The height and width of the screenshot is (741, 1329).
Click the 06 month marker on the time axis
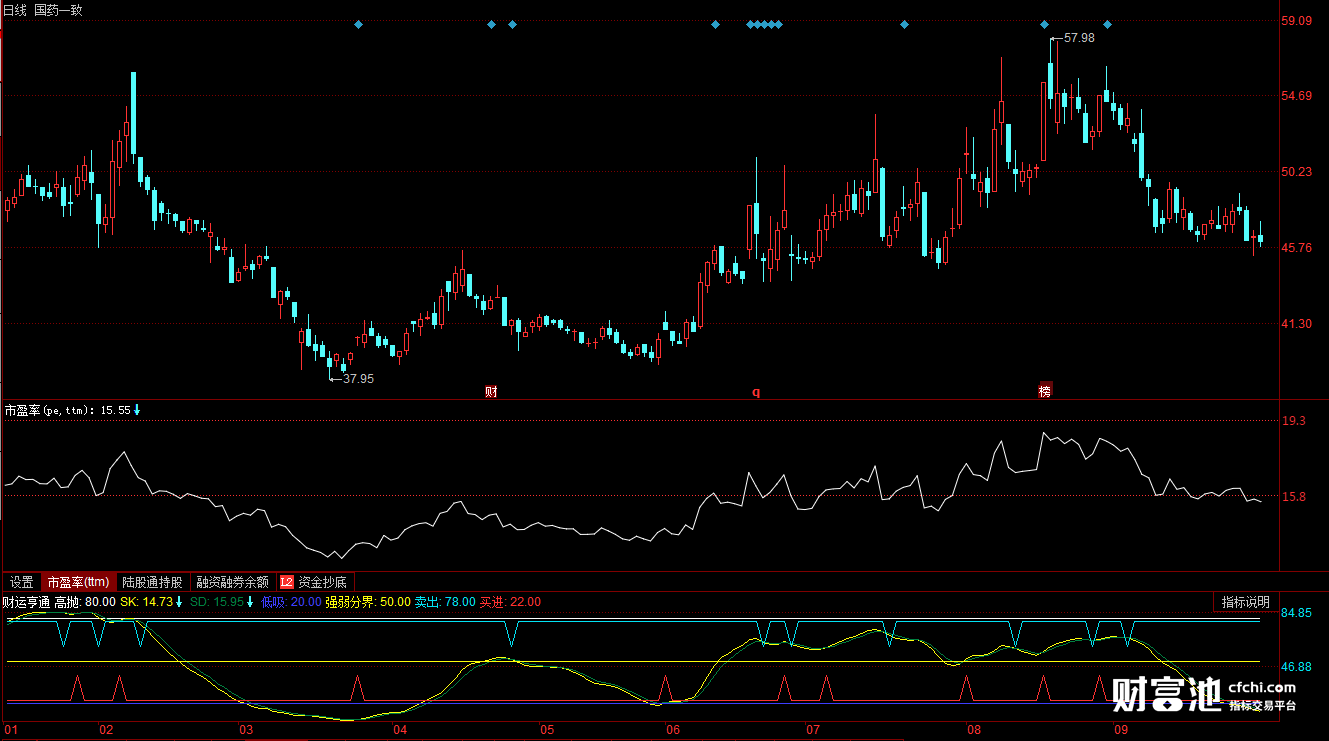tap(673, 730)
